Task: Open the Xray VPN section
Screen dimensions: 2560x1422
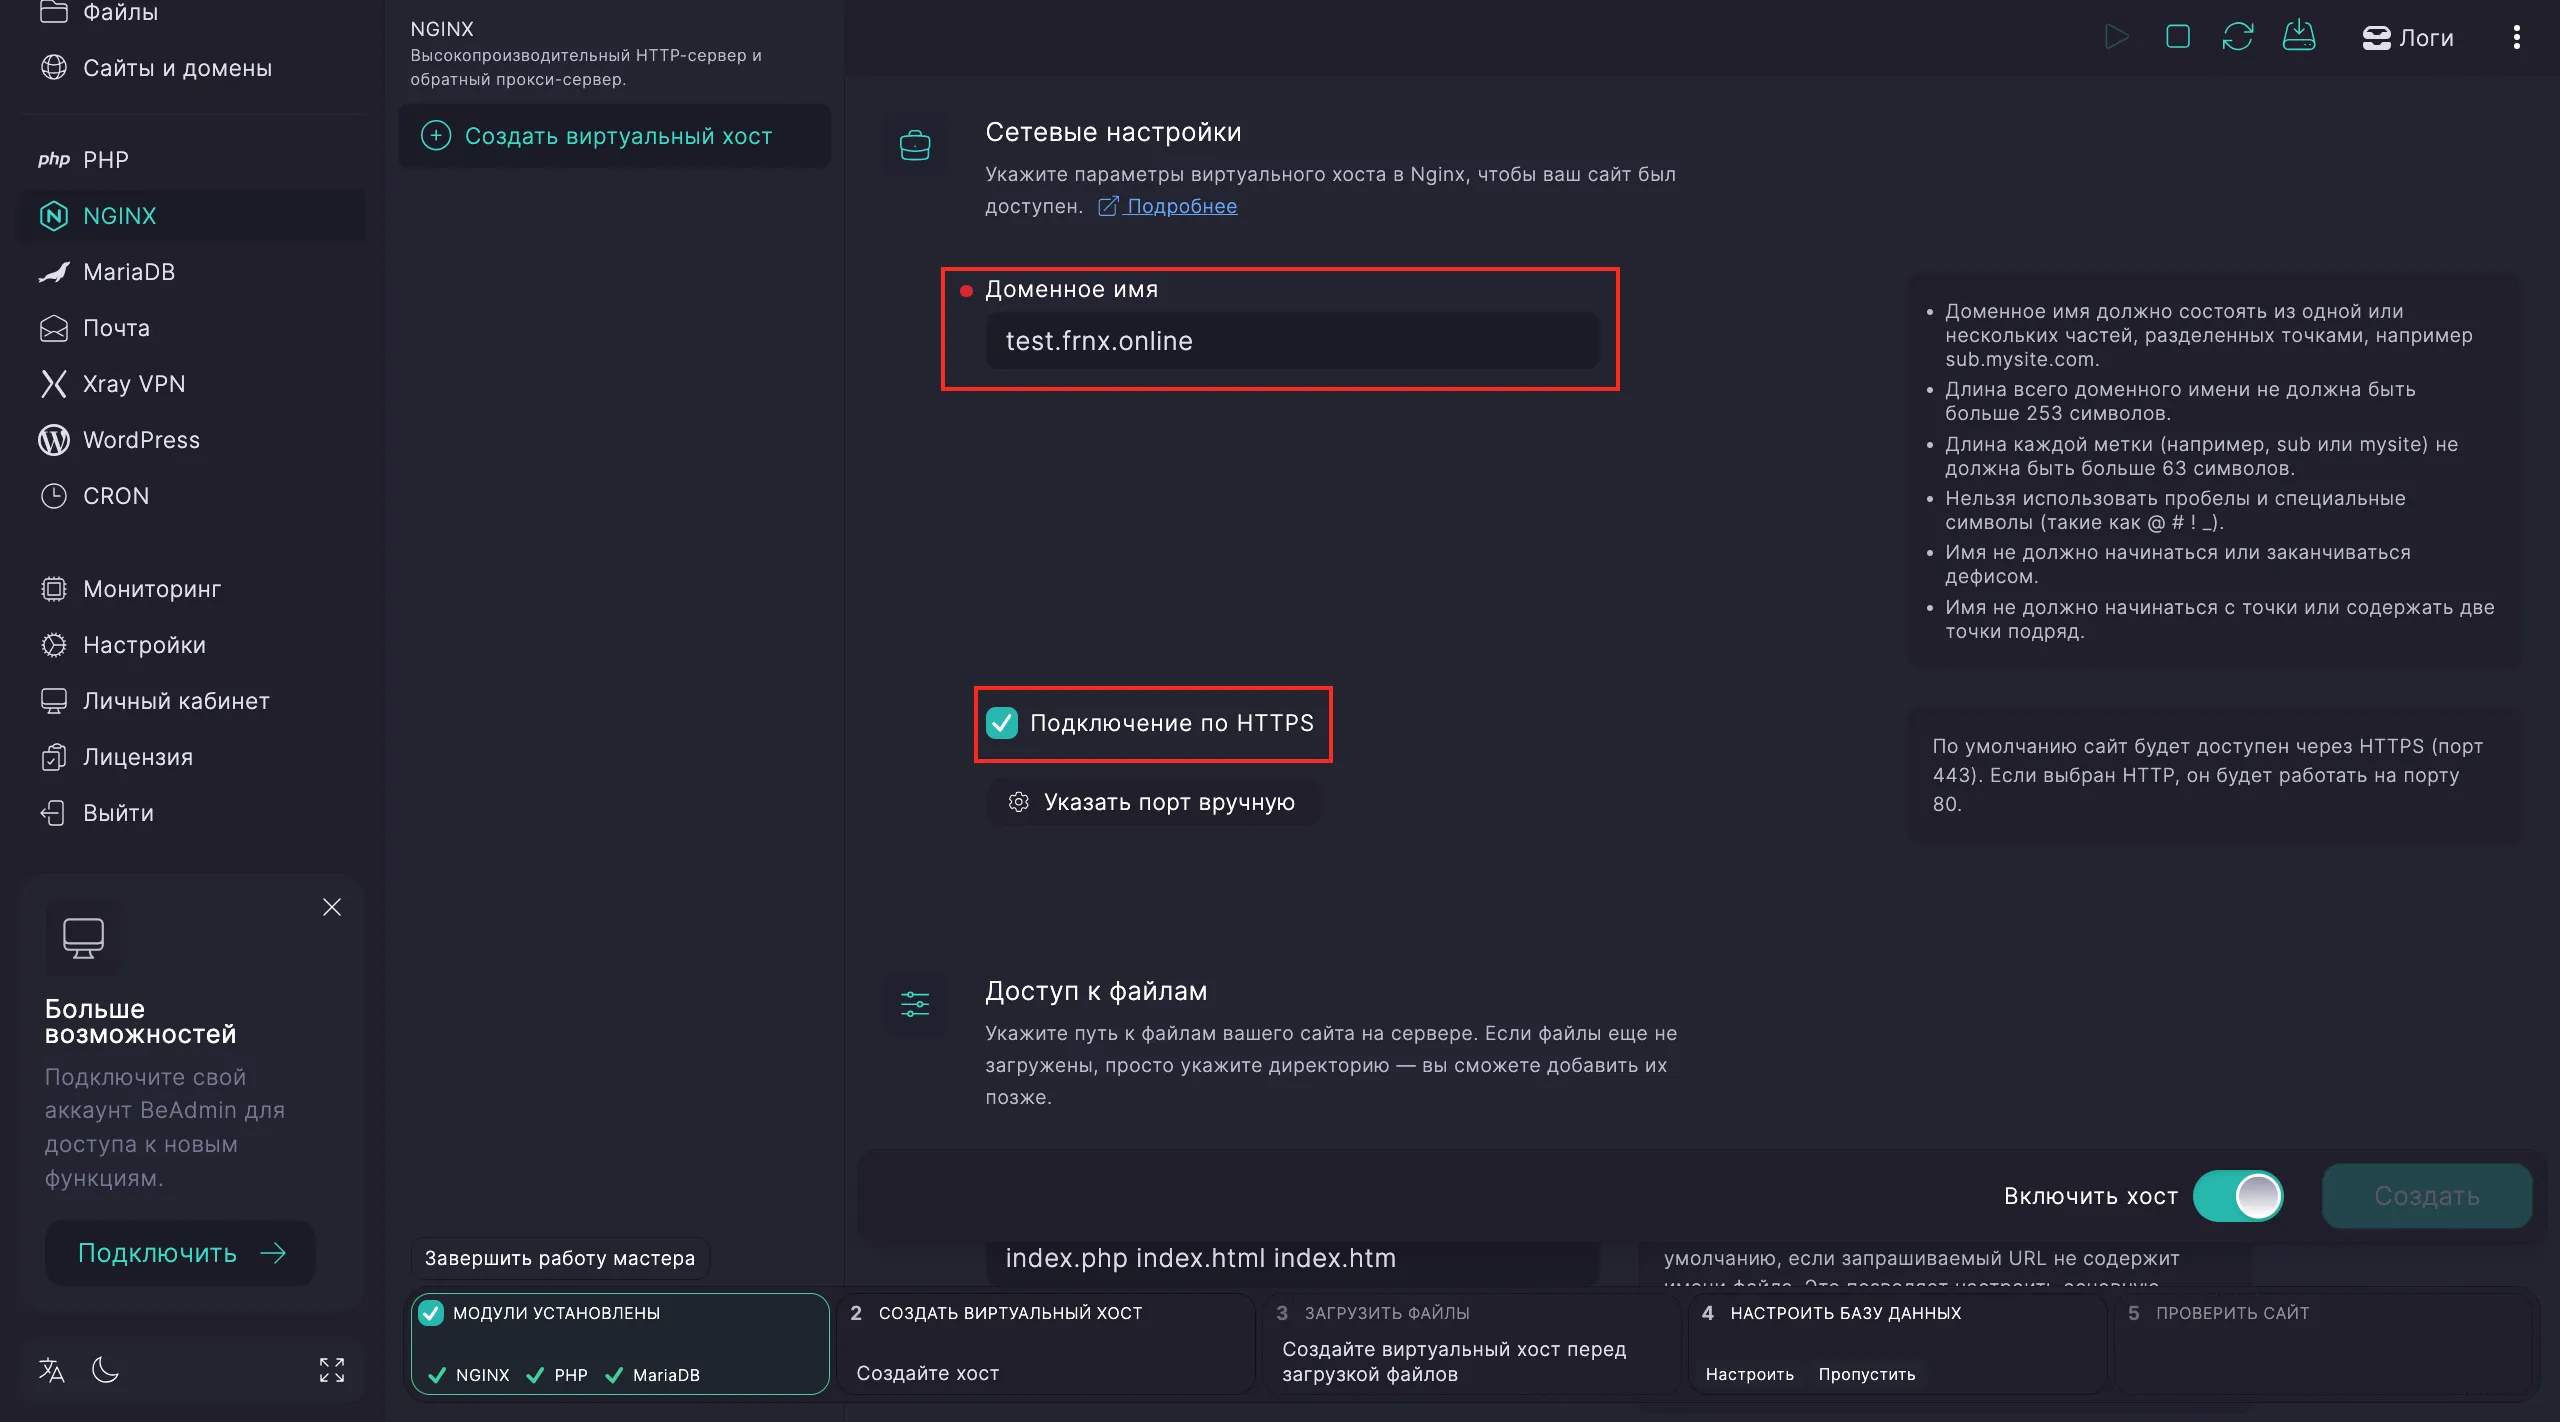Action: pyautogui.click(x=134, y=383)
